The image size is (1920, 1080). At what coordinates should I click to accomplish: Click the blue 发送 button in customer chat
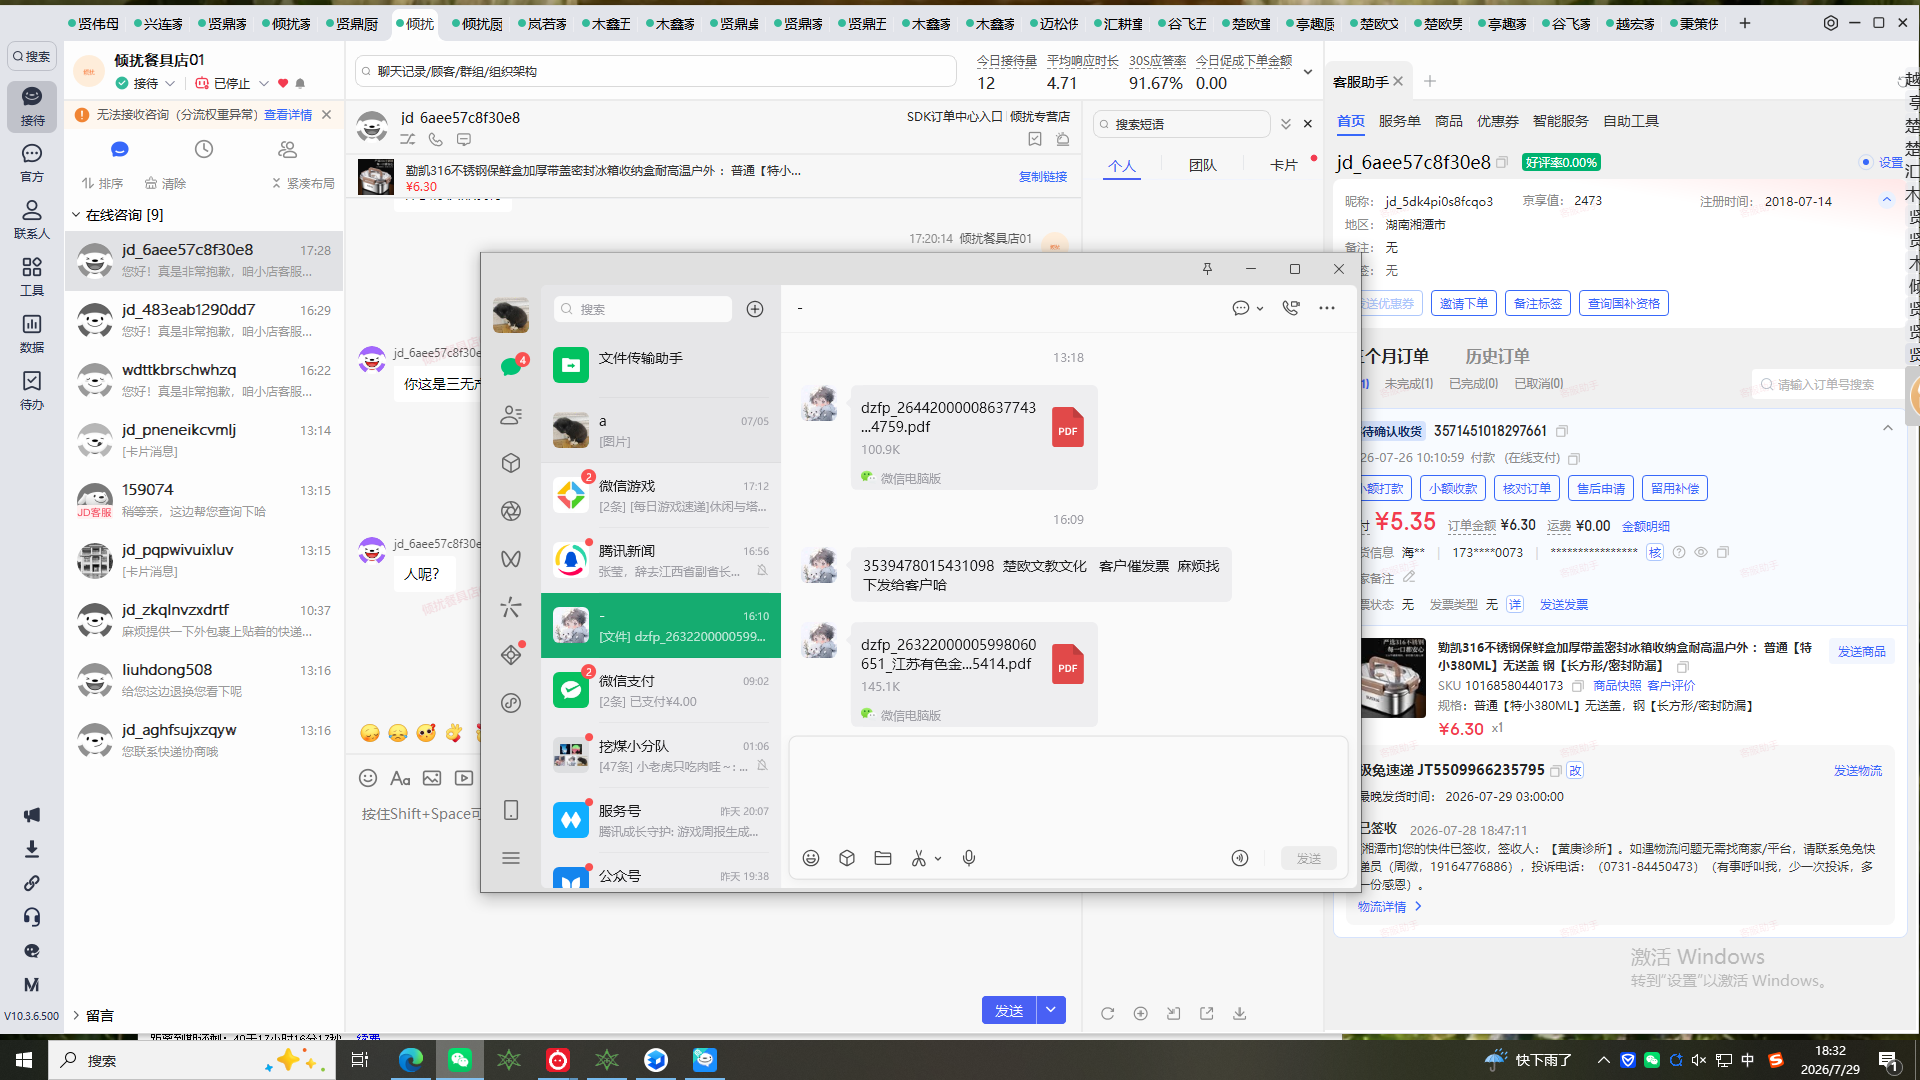coord(1009,1010)
